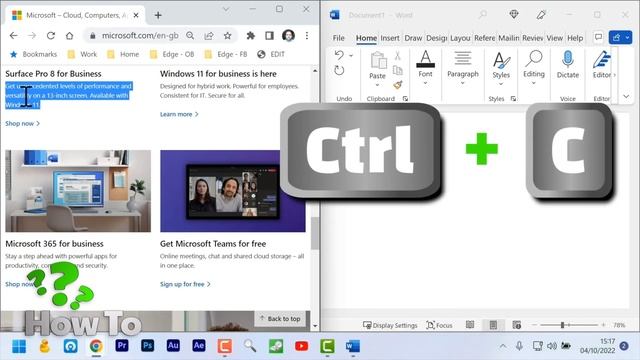This screenshot has height=360, width=640.
Task: Click the zoom magnifier icon in address bar
Action: 190,36
